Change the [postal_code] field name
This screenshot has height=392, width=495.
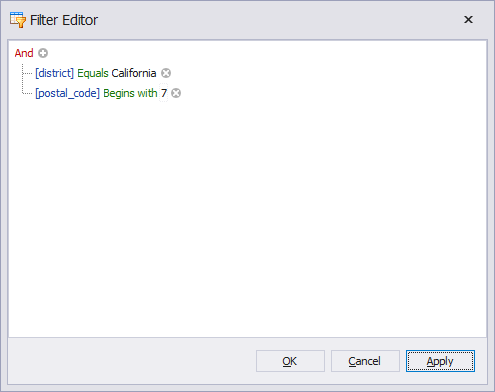click(x=67, y=93)
